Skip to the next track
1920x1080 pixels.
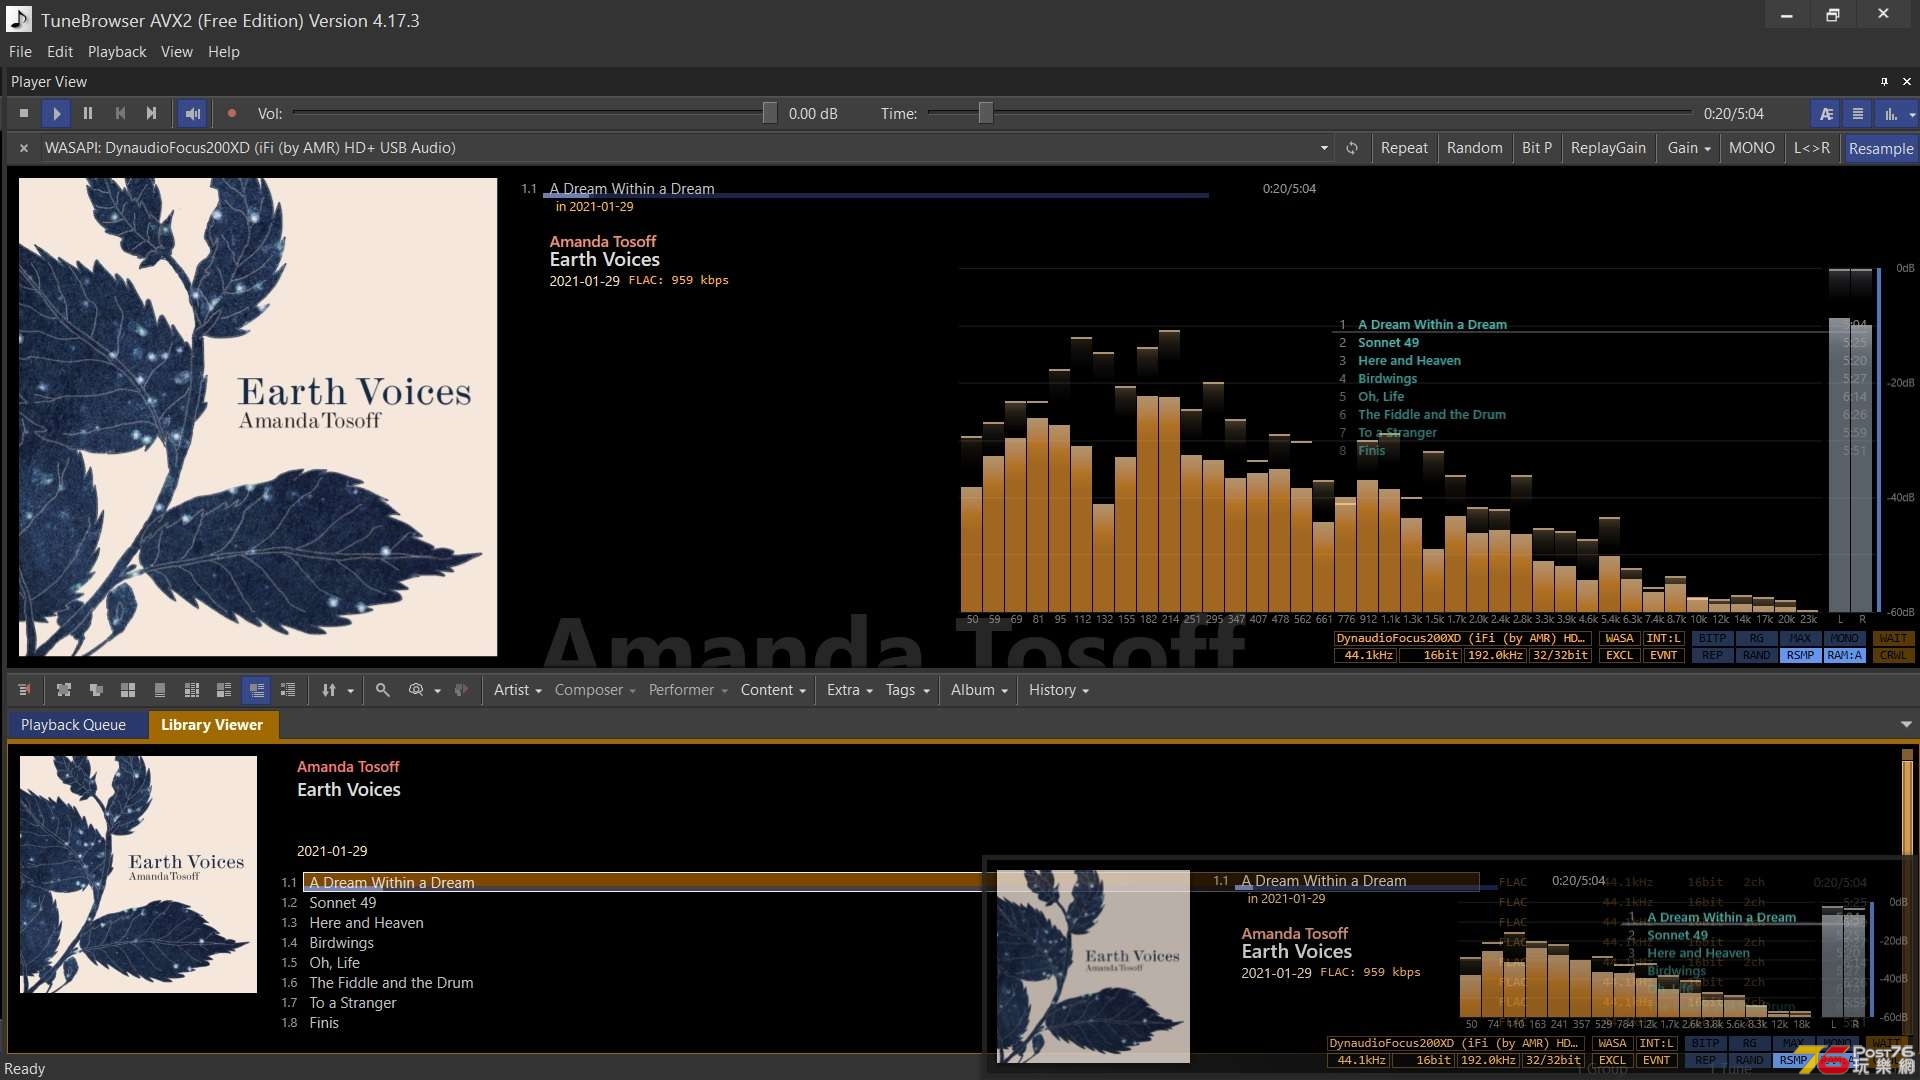pos(152,114)
